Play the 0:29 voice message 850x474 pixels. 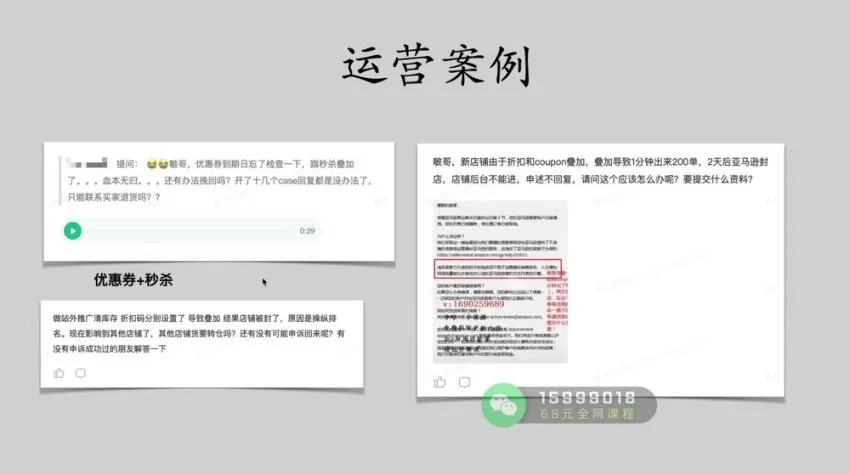tap(73, 230)
